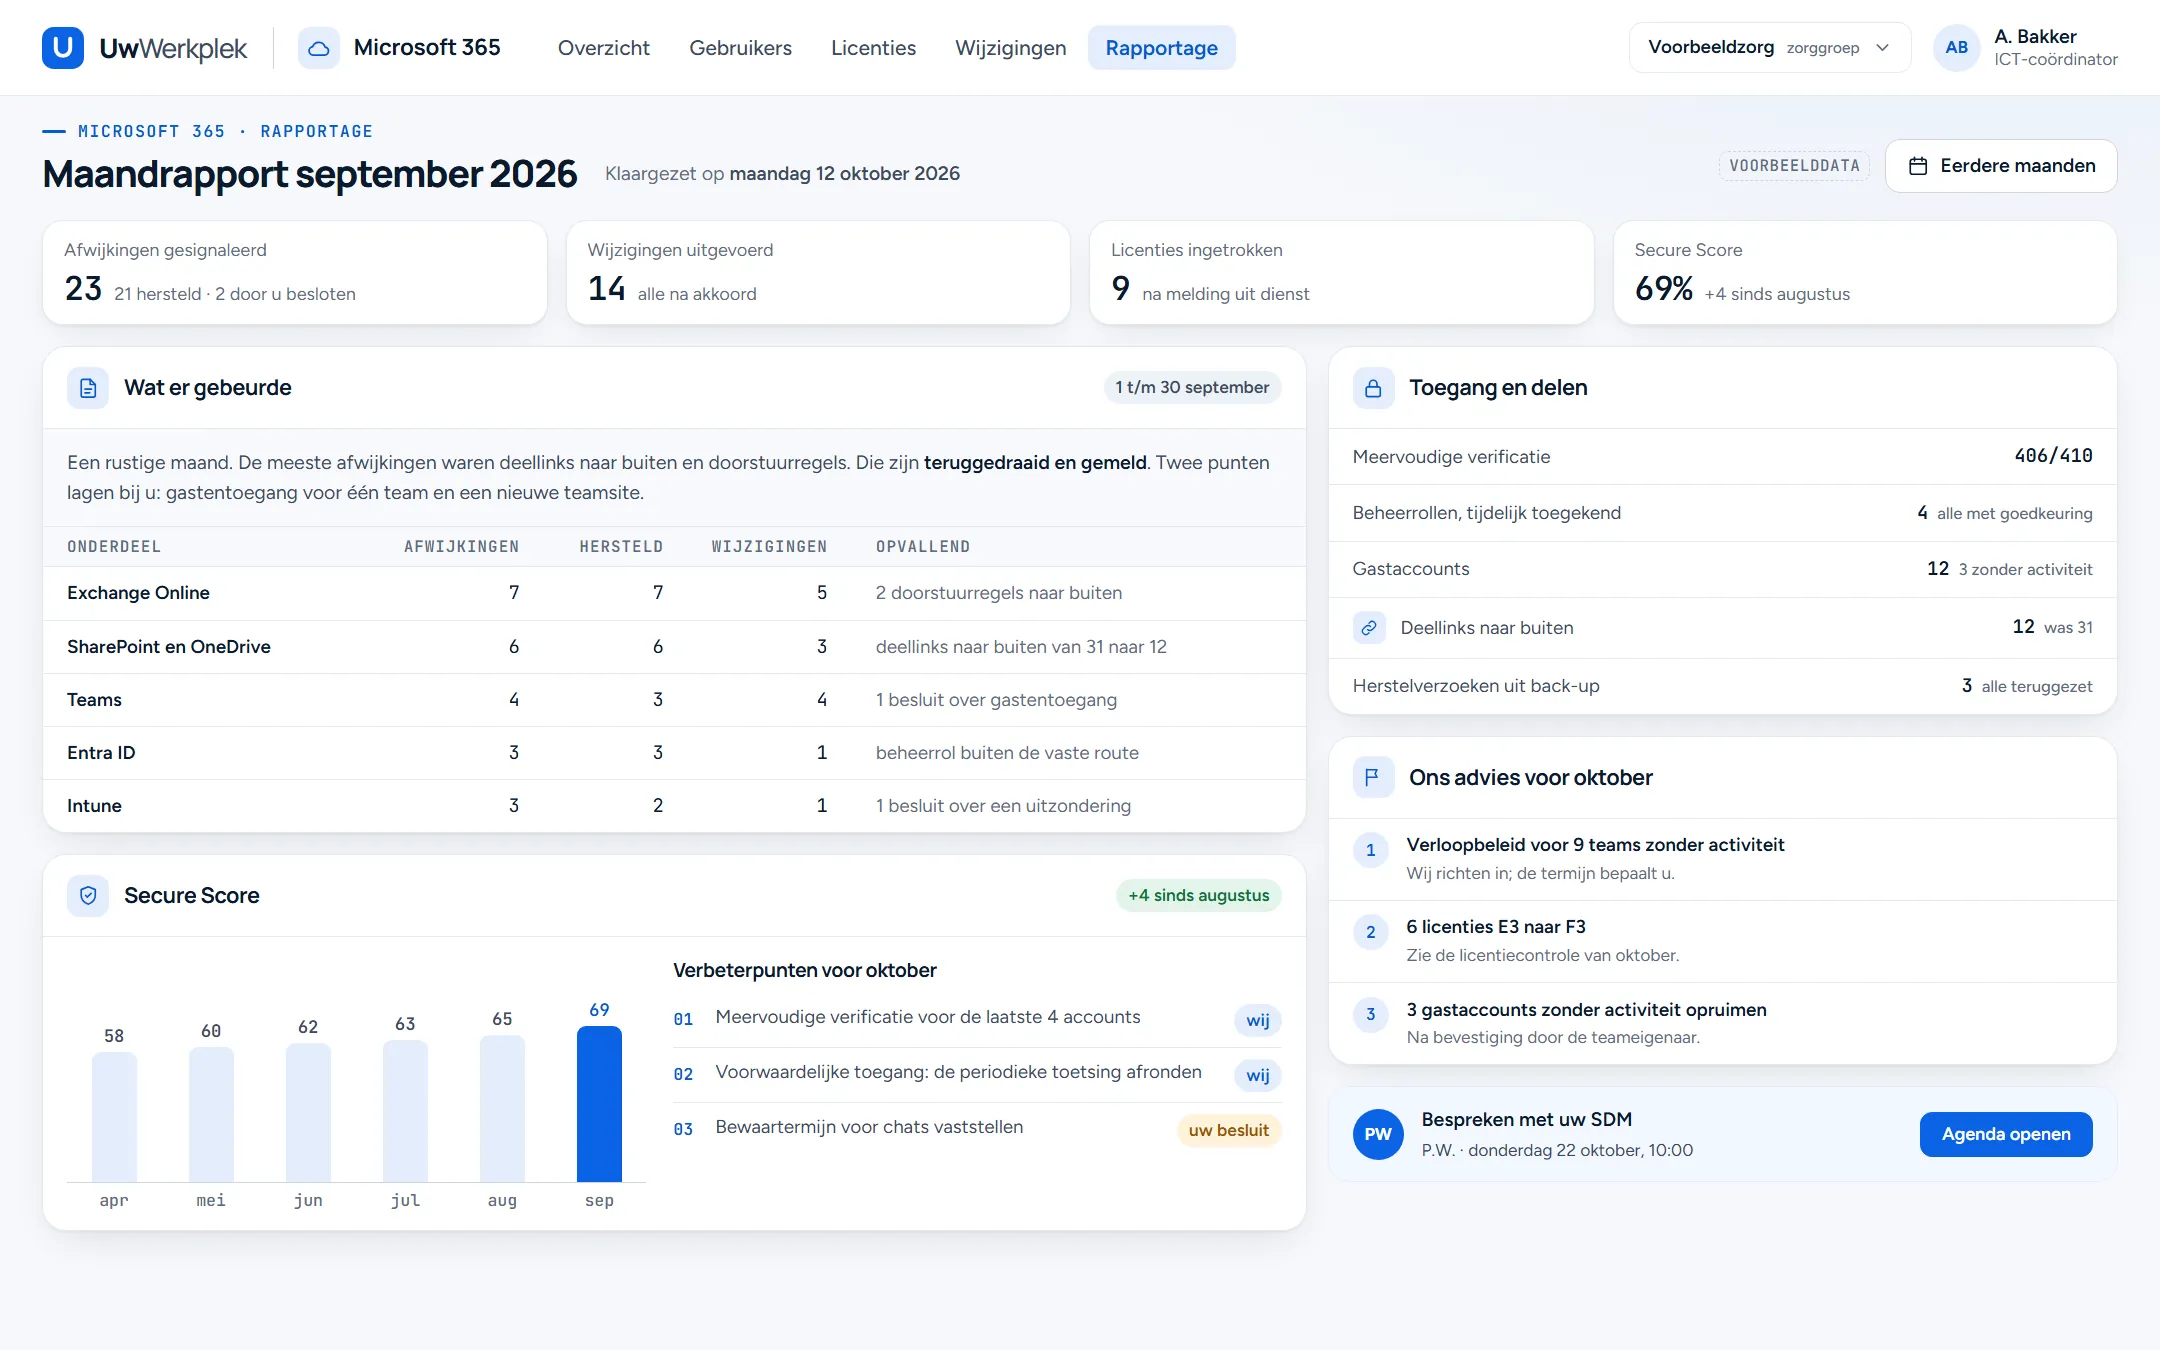2160x1350 pixels.
Task: Open advice 3 gastaccounts zonder activiteit opruimen
Action: [x=1722, y=1023]
